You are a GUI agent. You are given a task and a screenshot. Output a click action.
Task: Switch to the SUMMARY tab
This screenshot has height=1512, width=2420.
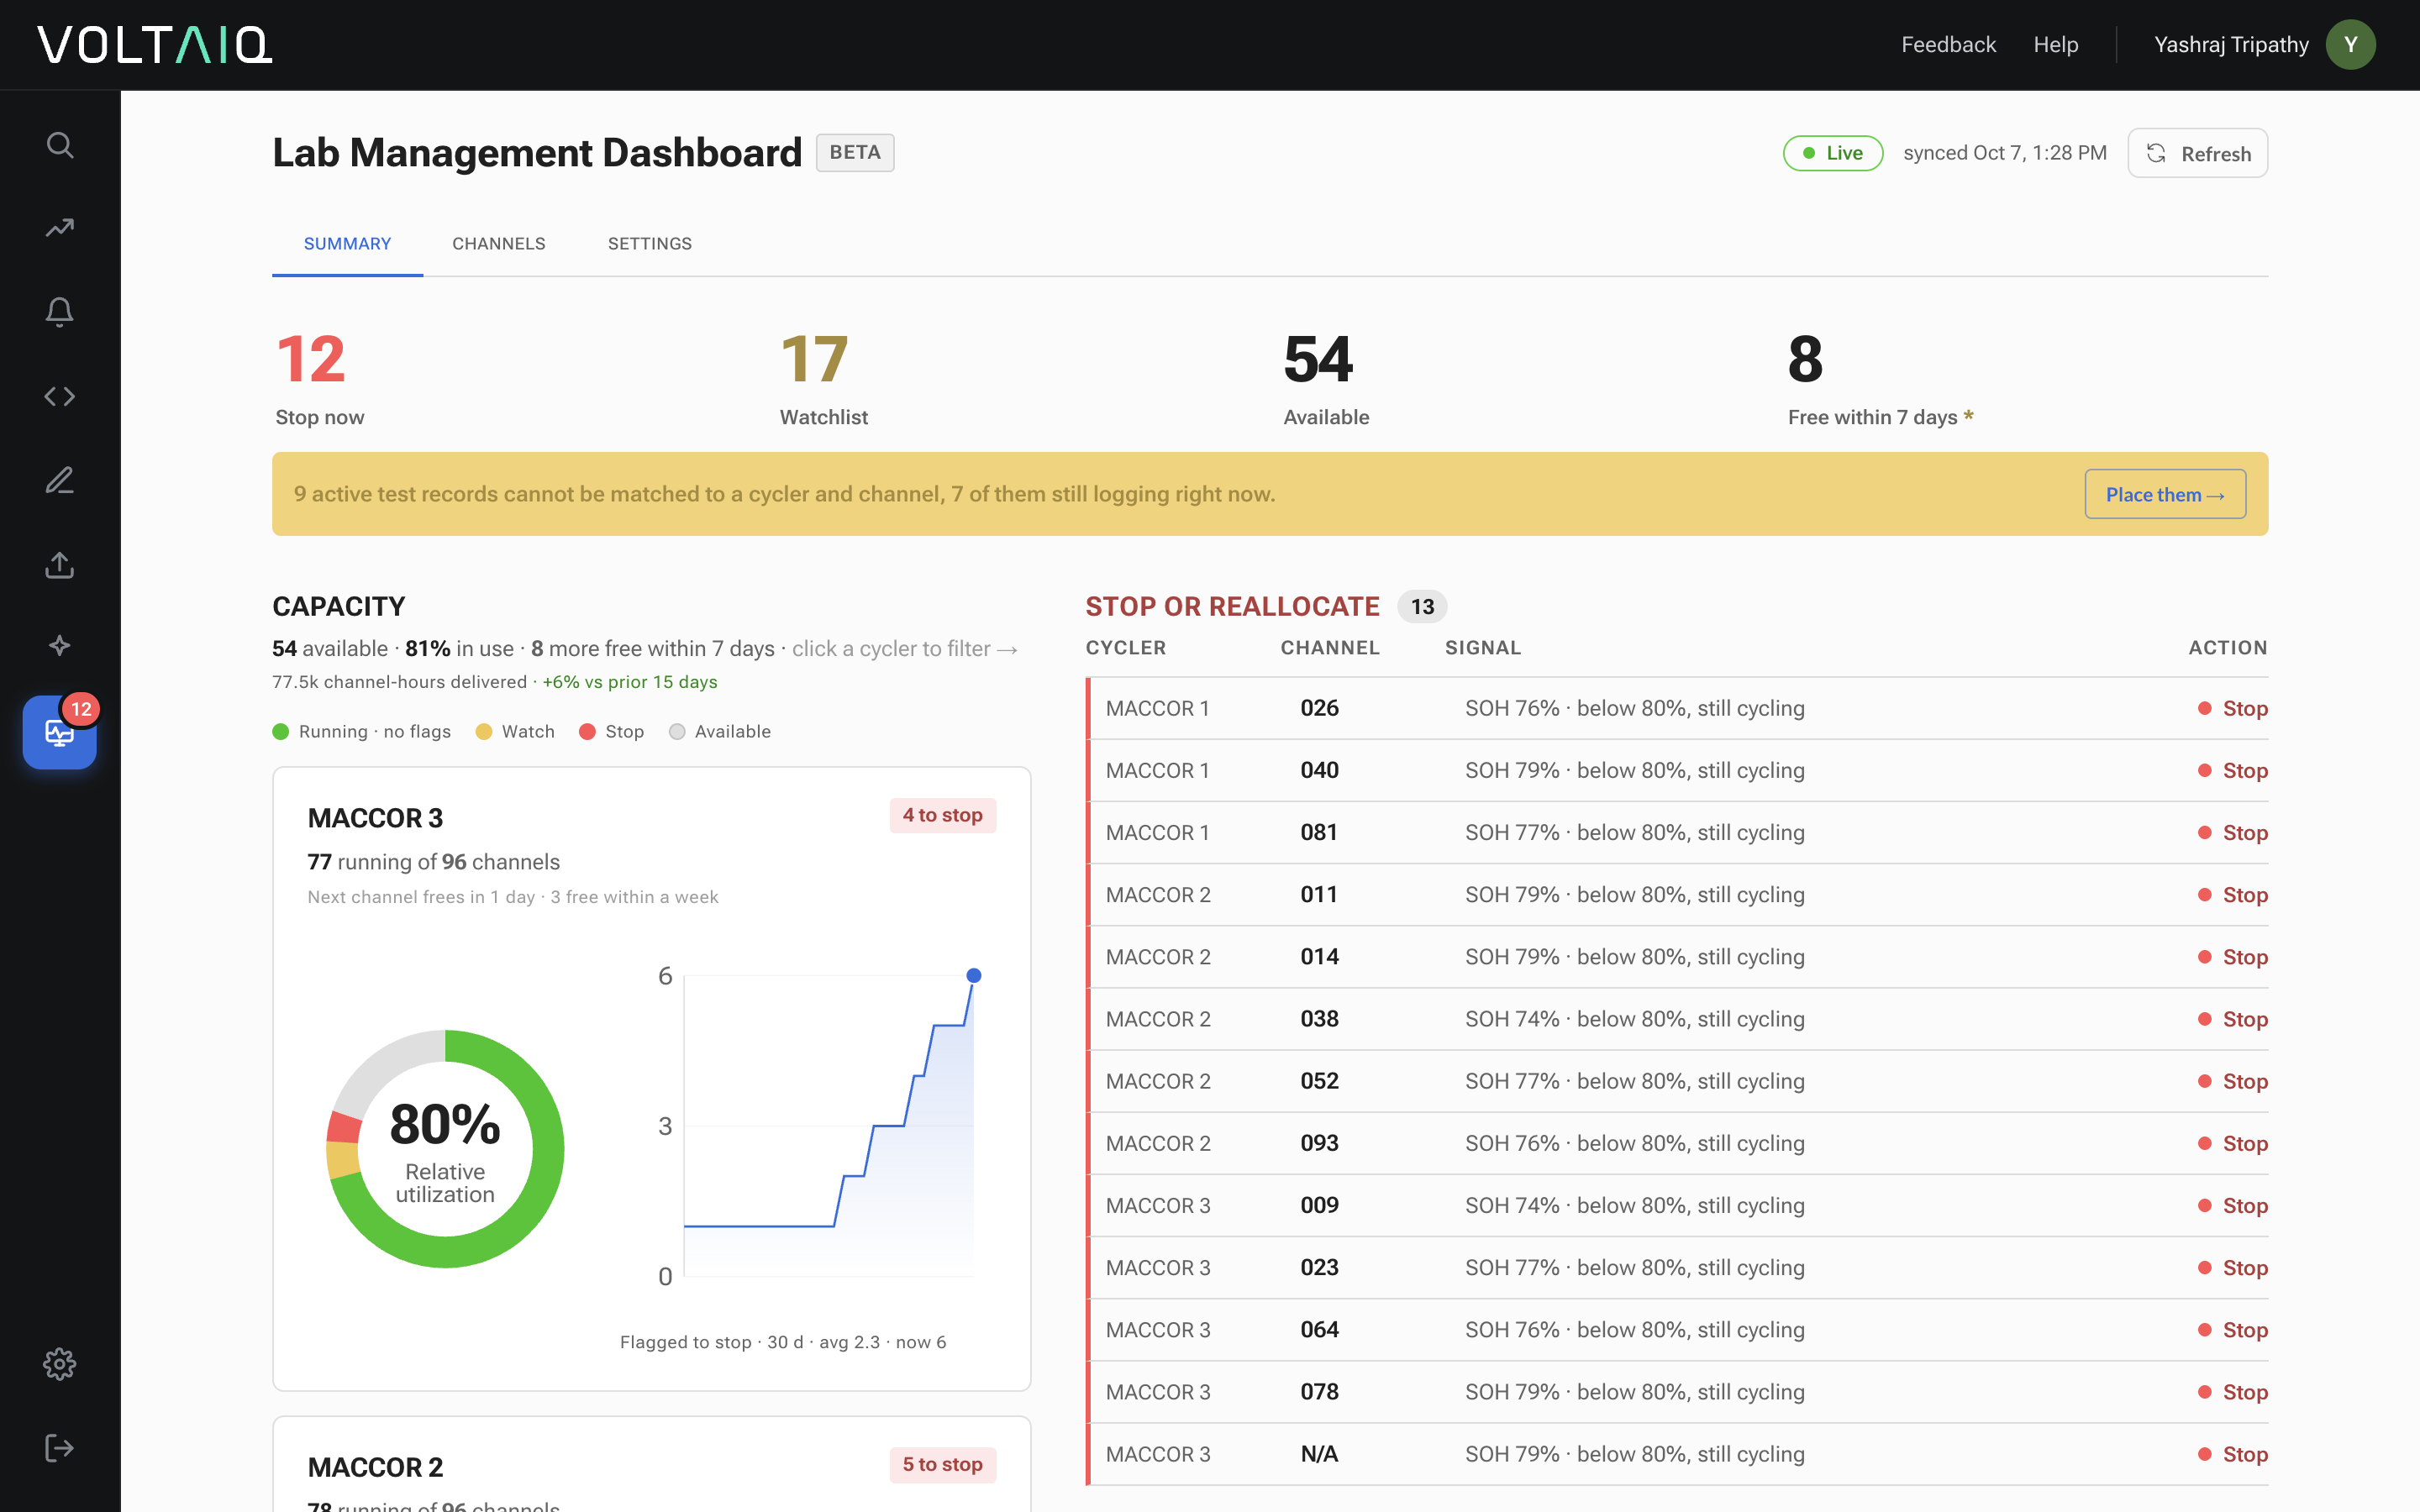(347, 244)
